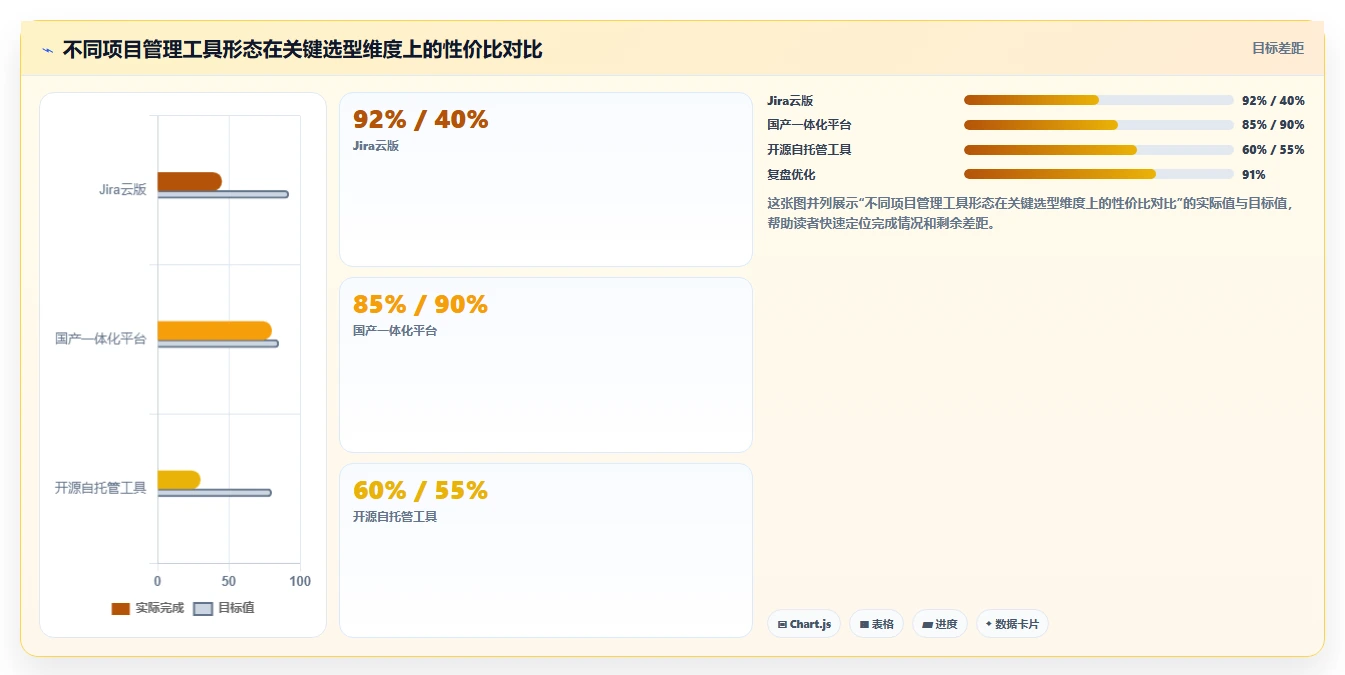Click the square icon in the 表格 tag

(864, 624)
